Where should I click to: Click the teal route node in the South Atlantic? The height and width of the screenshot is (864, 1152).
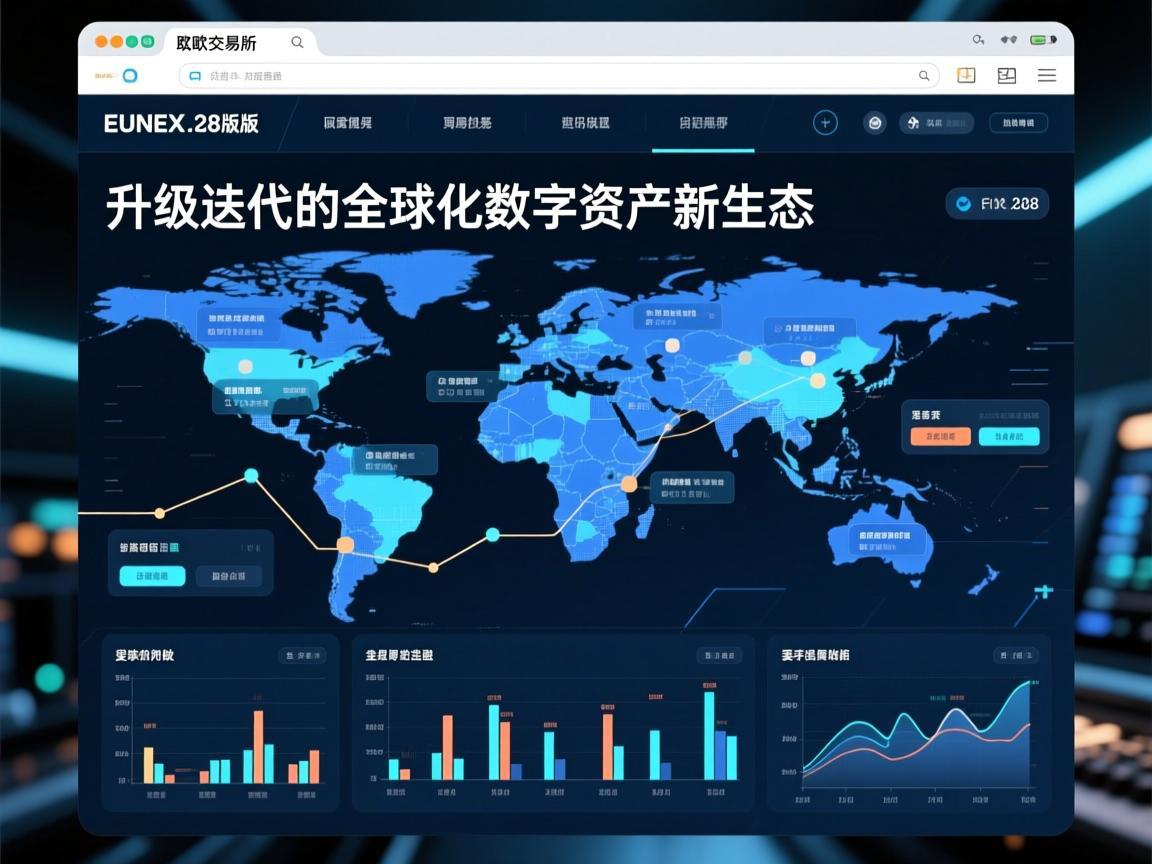click(493, 534)
